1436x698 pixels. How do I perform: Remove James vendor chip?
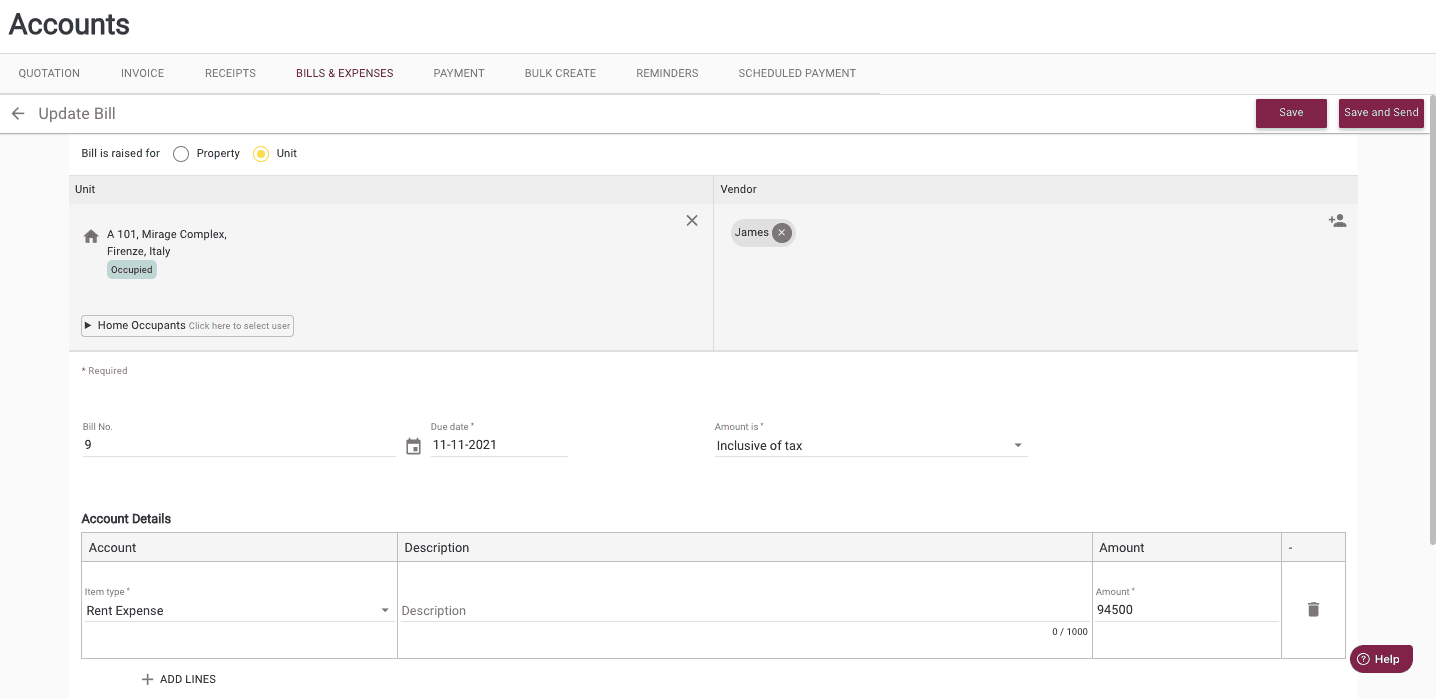pos(781,233)
